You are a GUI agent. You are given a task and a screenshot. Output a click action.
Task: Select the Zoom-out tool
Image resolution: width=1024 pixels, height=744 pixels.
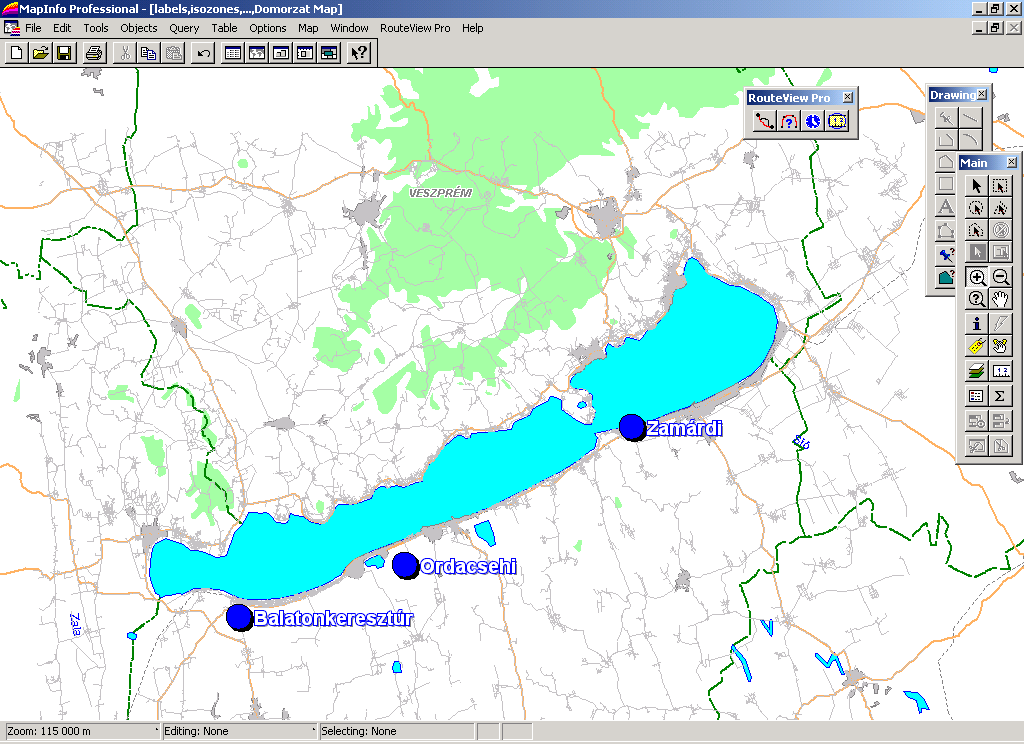1001,278
